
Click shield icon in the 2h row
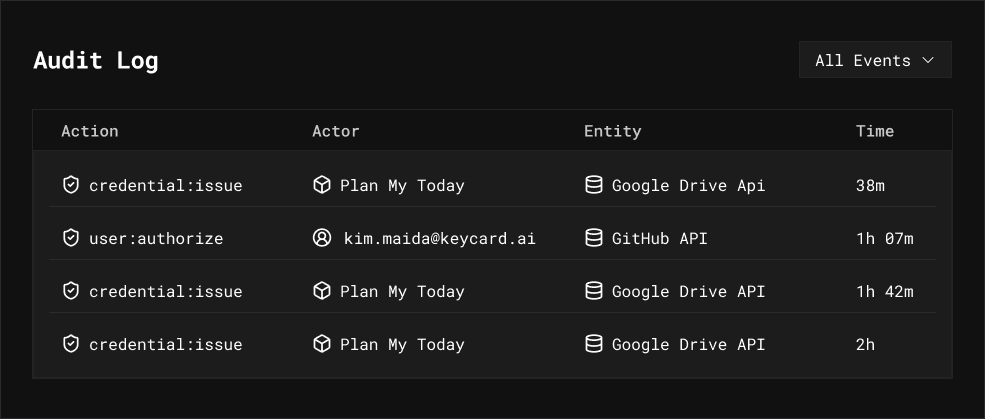coord(70,344)
